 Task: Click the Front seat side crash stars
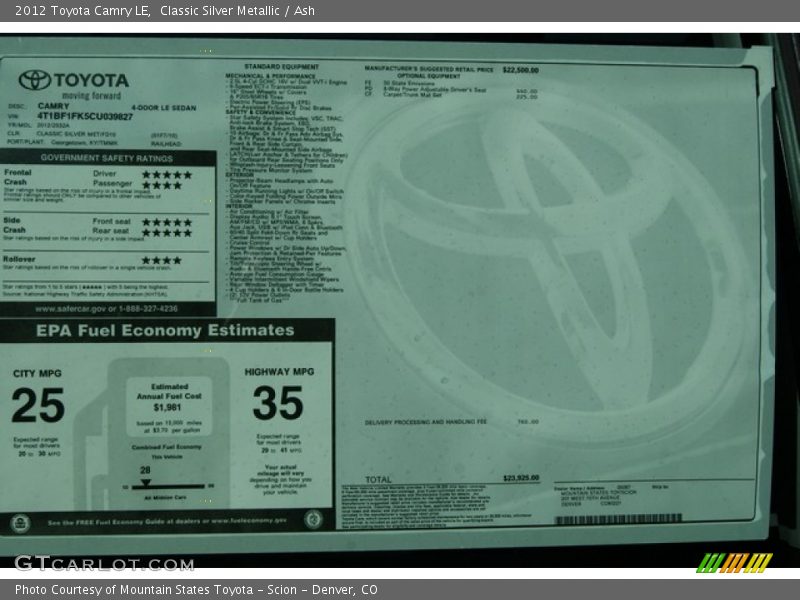pos(166,222)
